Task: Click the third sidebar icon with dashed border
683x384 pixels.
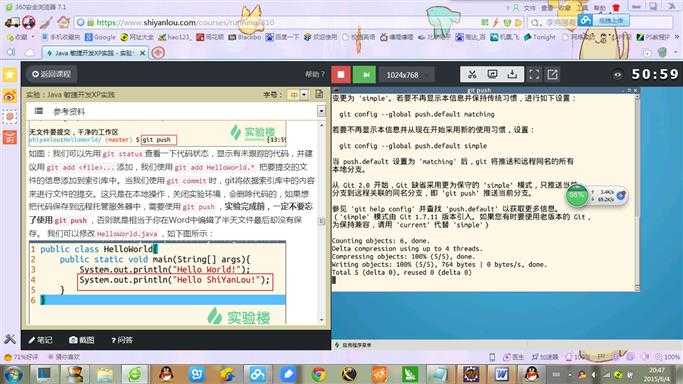Action: point(10,117)
